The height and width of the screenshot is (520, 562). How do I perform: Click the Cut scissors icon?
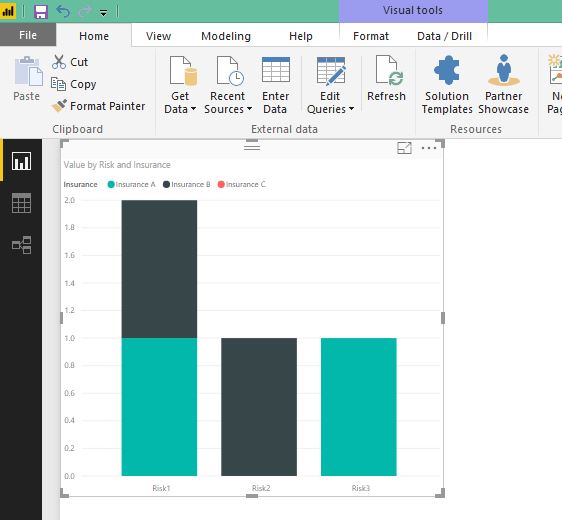[58, 62]
